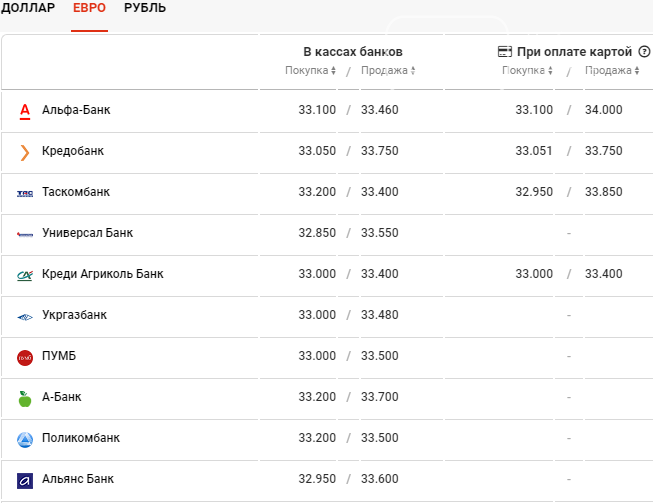
Task: Click the Креди Агриколь Банк logo
Action: coord(25,275)
